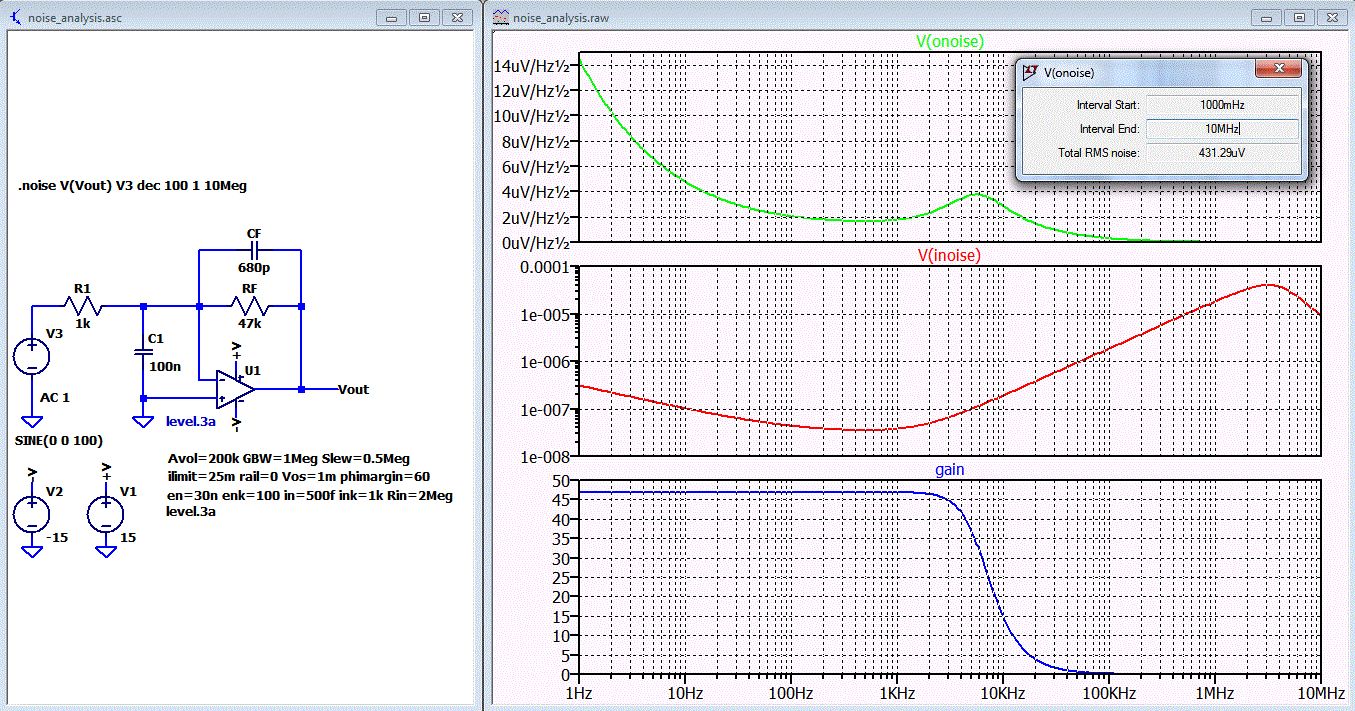Click the green V(onoise) trace label
The image size is (1355, 711).
(x=950, y=41)
